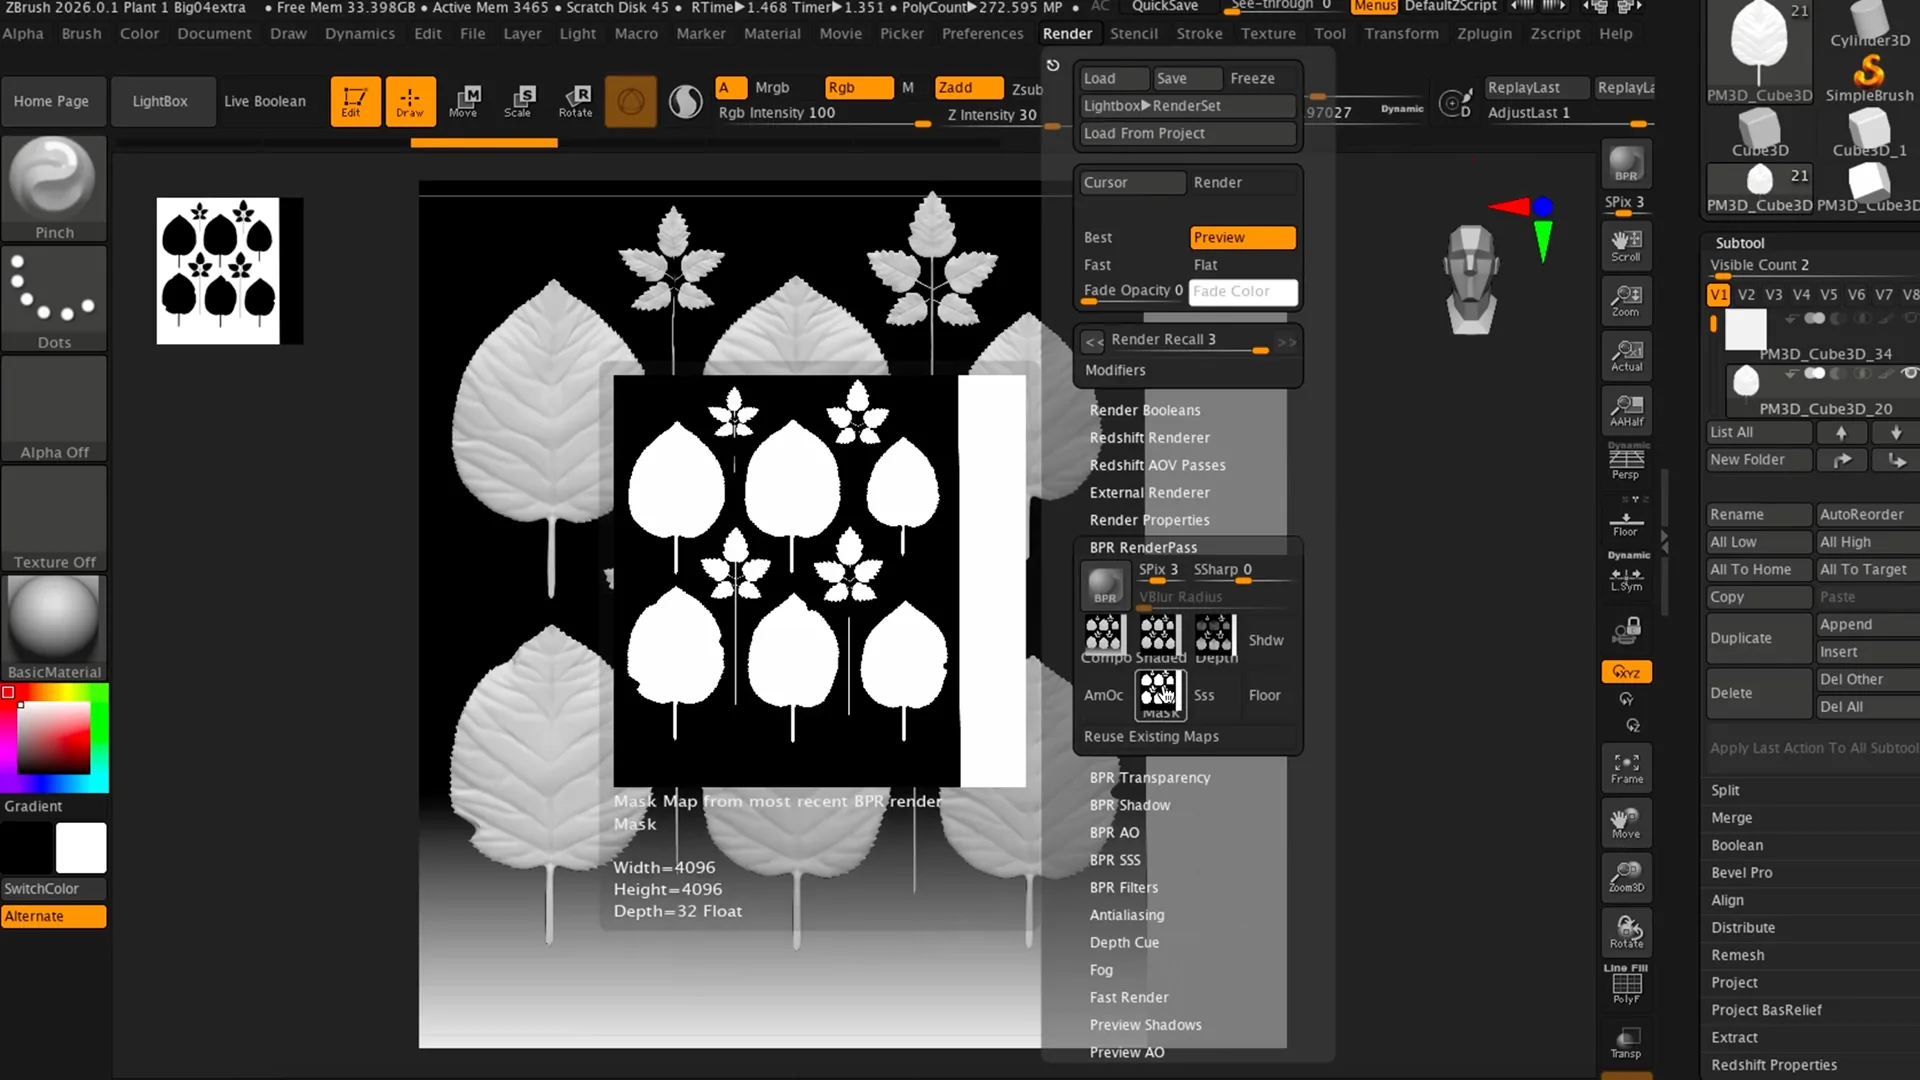Select the SimpleBrush tool icon
Screen dimensions: 1920x1080
coord(1869,78)
